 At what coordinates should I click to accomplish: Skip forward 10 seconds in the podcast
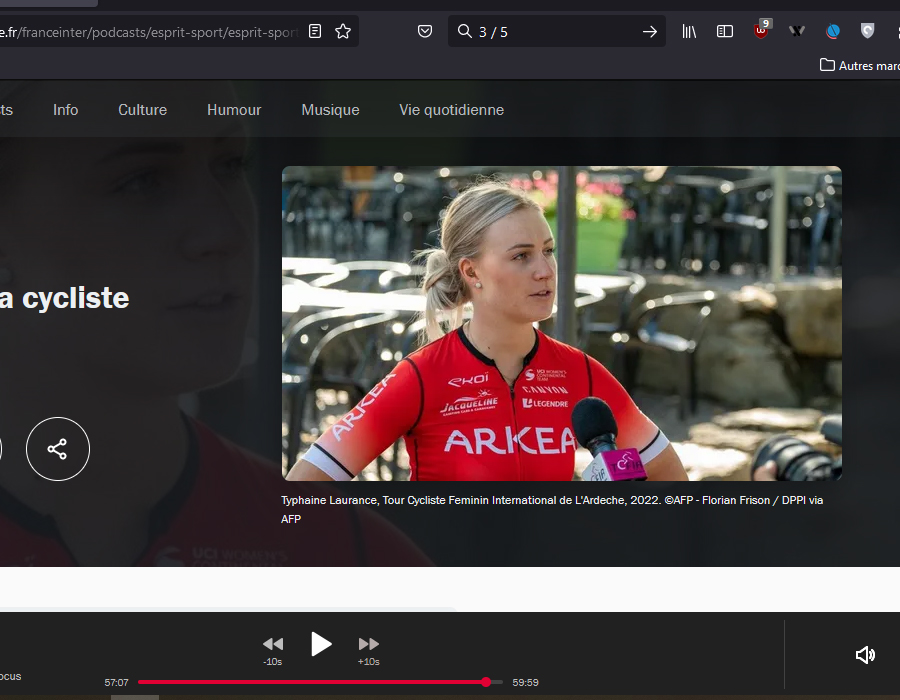(x=368, y=644)
